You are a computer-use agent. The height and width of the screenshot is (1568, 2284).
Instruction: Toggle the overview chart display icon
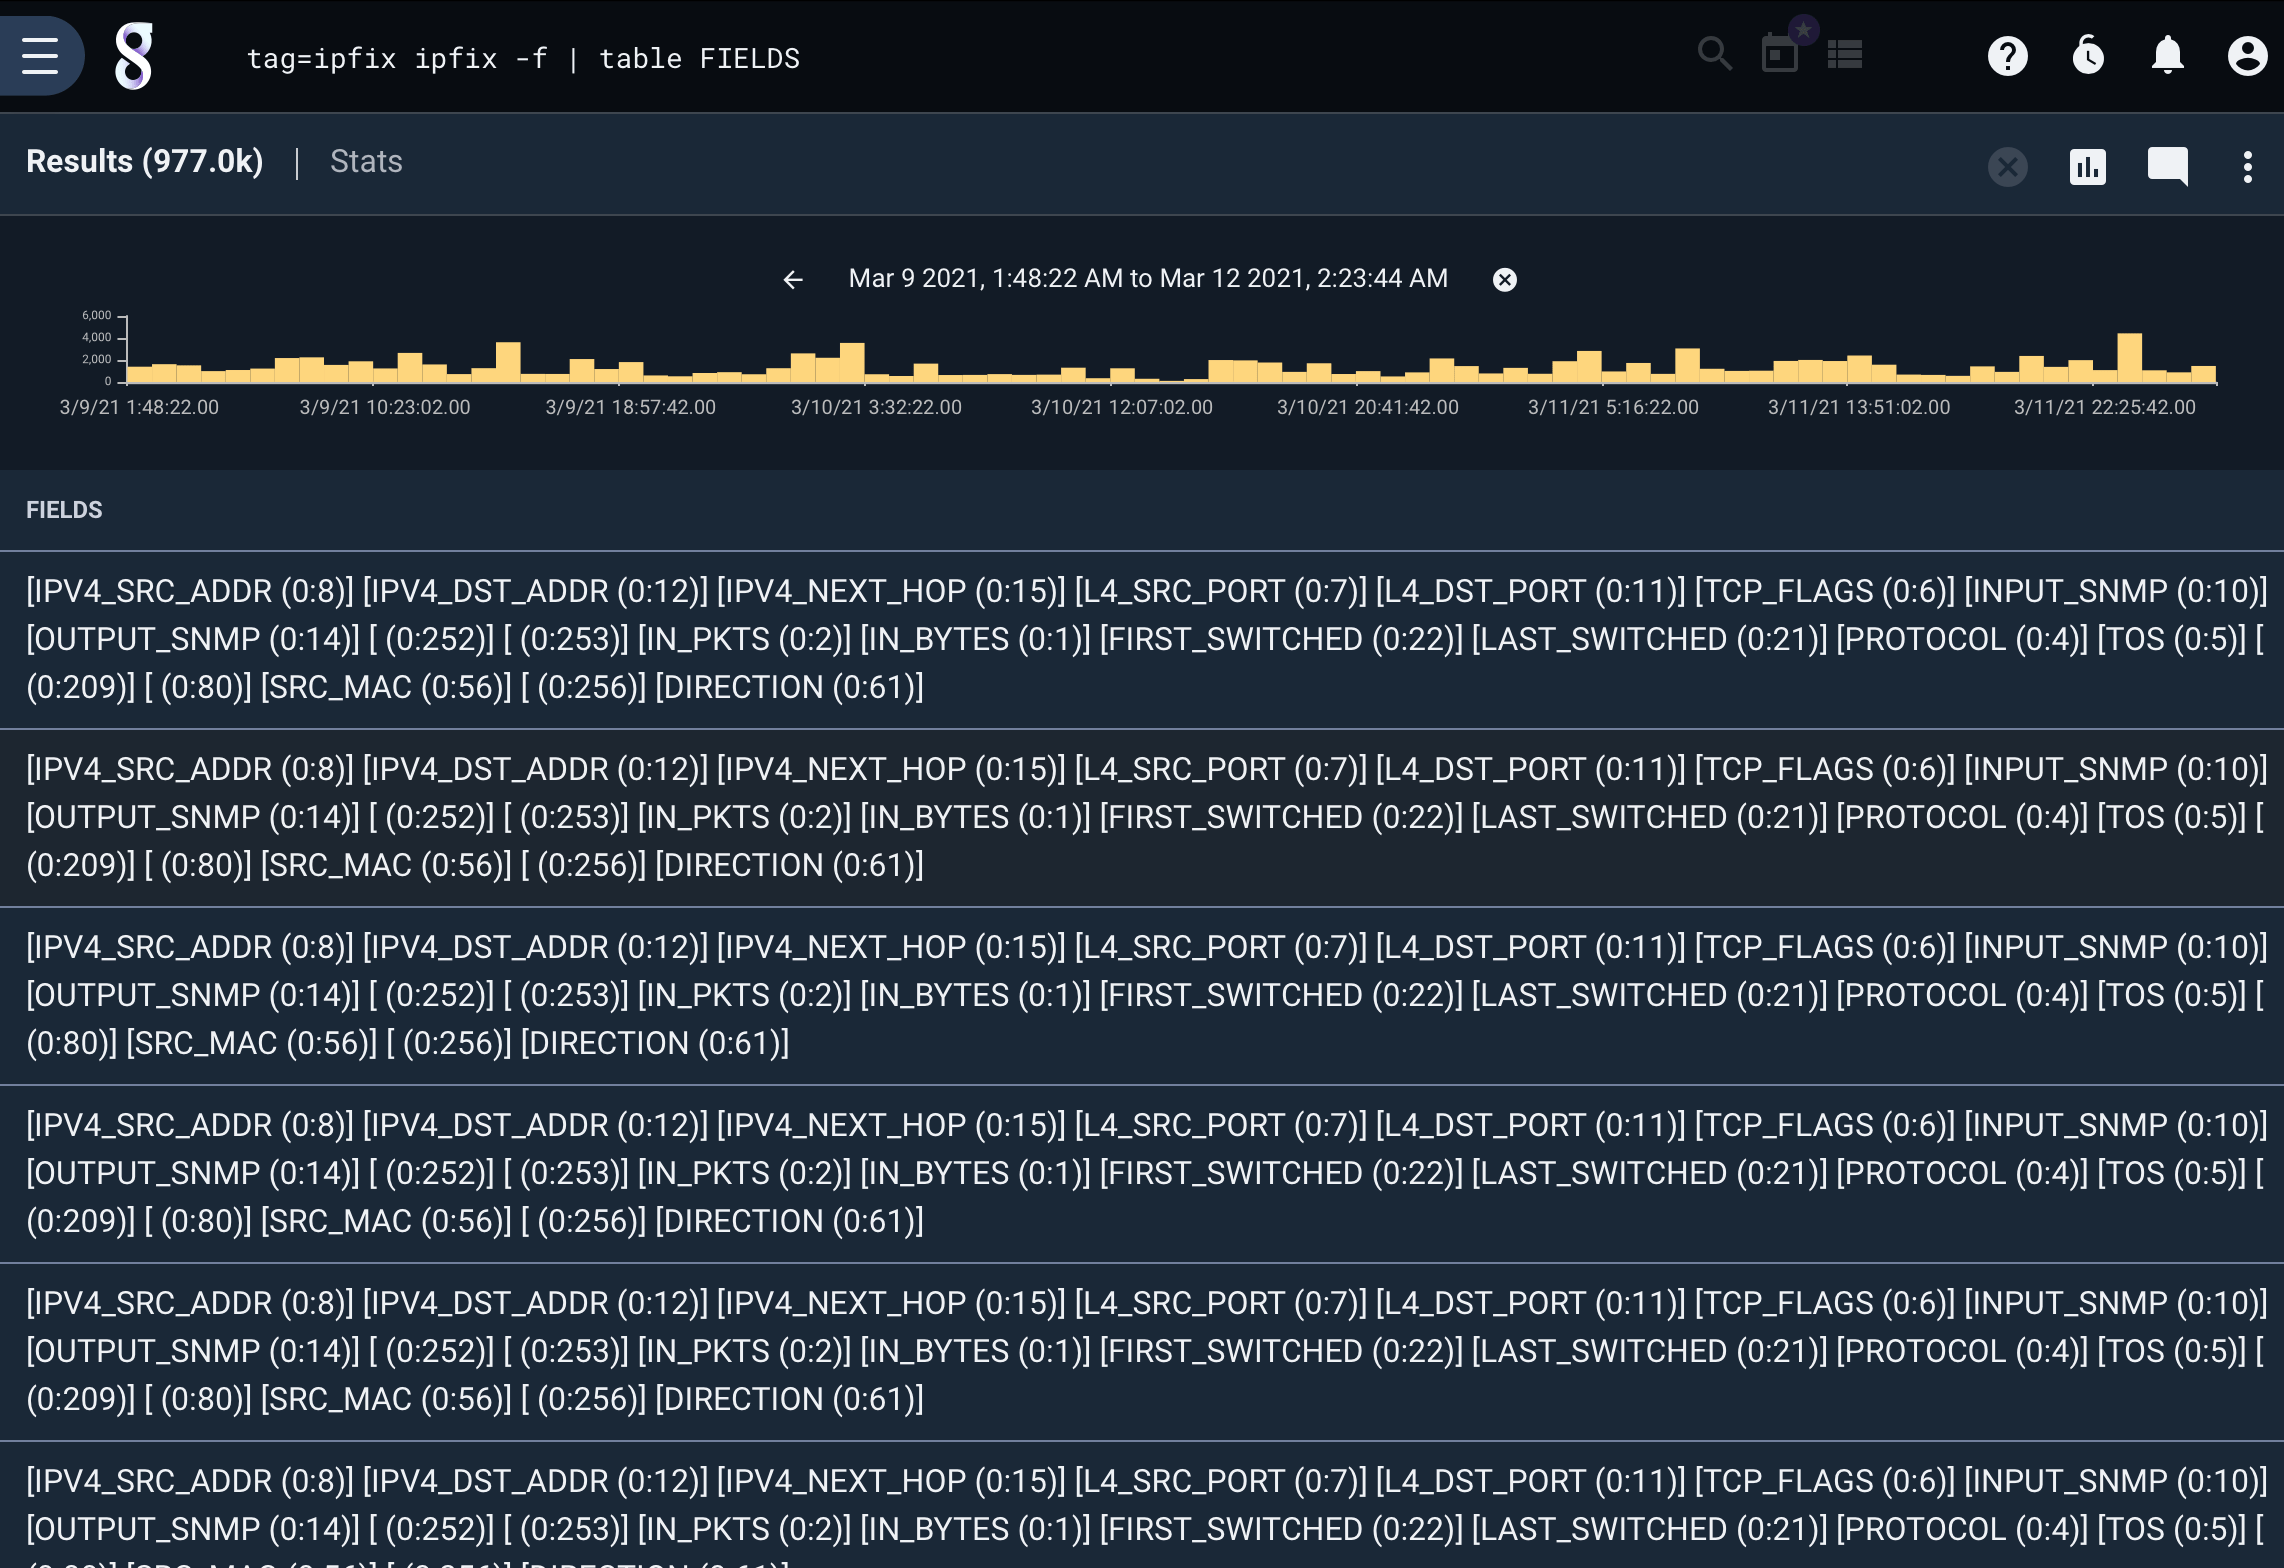tap(2087, 167)
